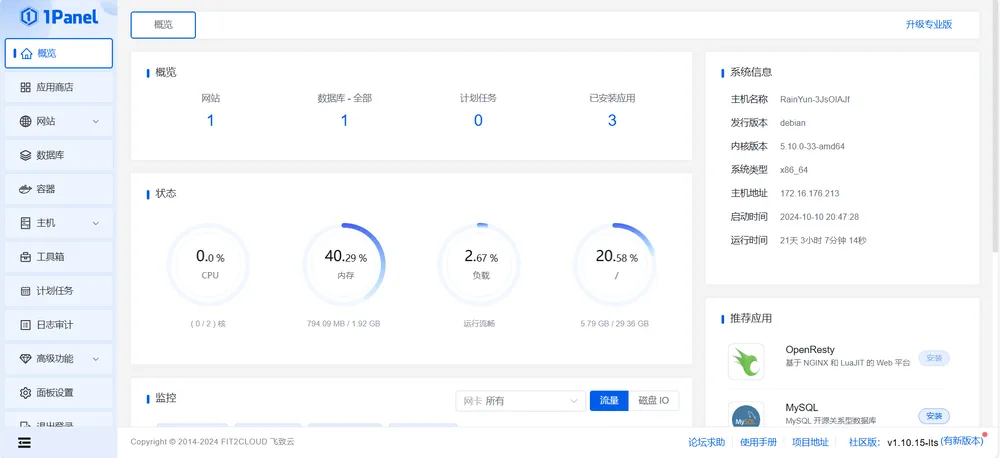Click the 容器 container icon
The image size is (1000, 458).
tap(26, 189)
